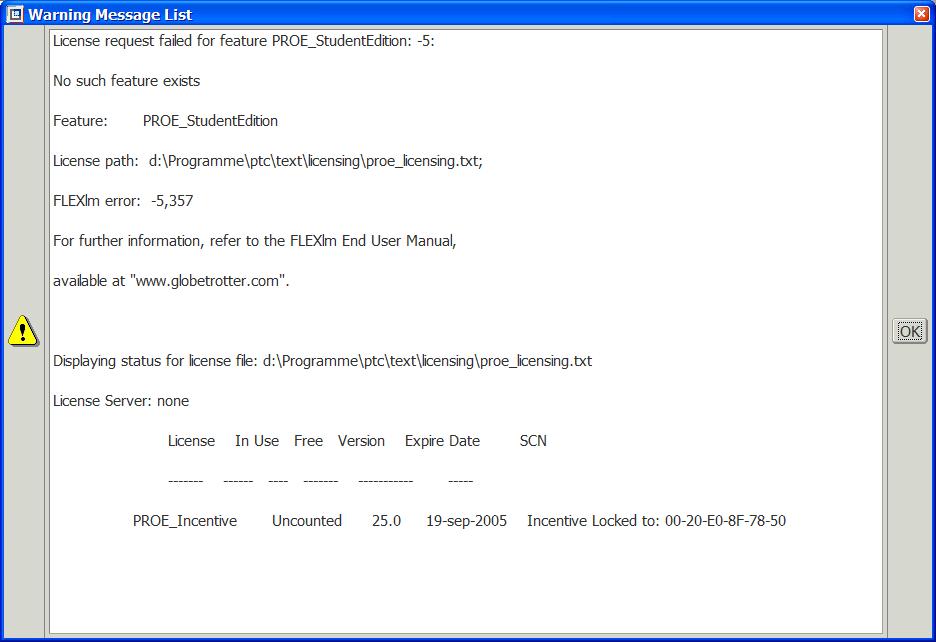Viewport: 936px width, 642px height.
Task: Select the 'License Server: none' line
Action: point(121,401)
